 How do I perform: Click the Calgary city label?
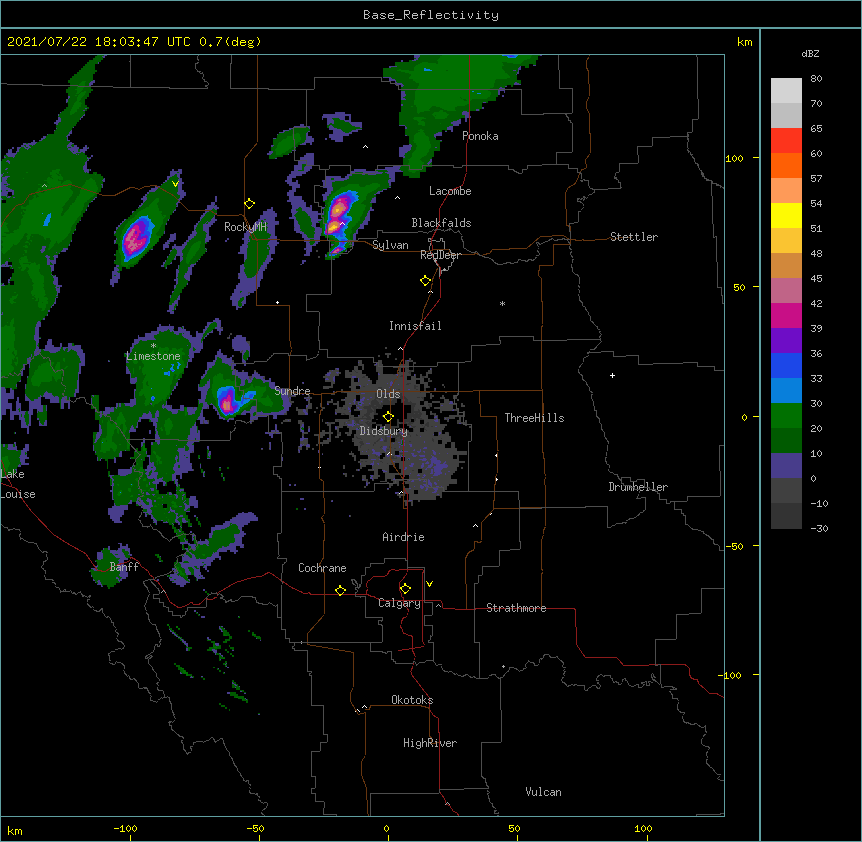[x=399, y=603]
